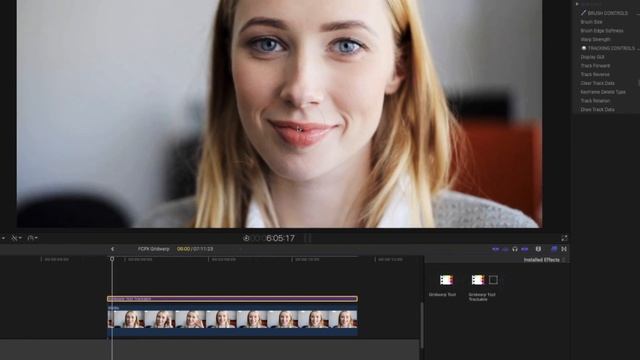Click the pause indicator beside the timecode
This screenshot has width=640, height=360.
[308, 238]
